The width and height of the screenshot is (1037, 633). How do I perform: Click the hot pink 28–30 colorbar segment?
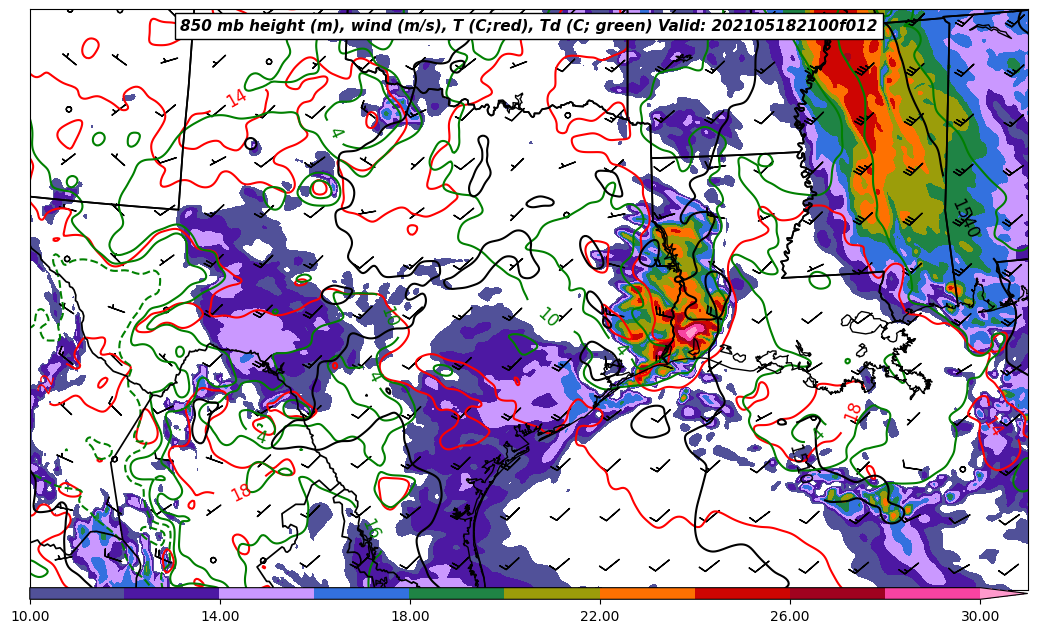coord(932,593)
